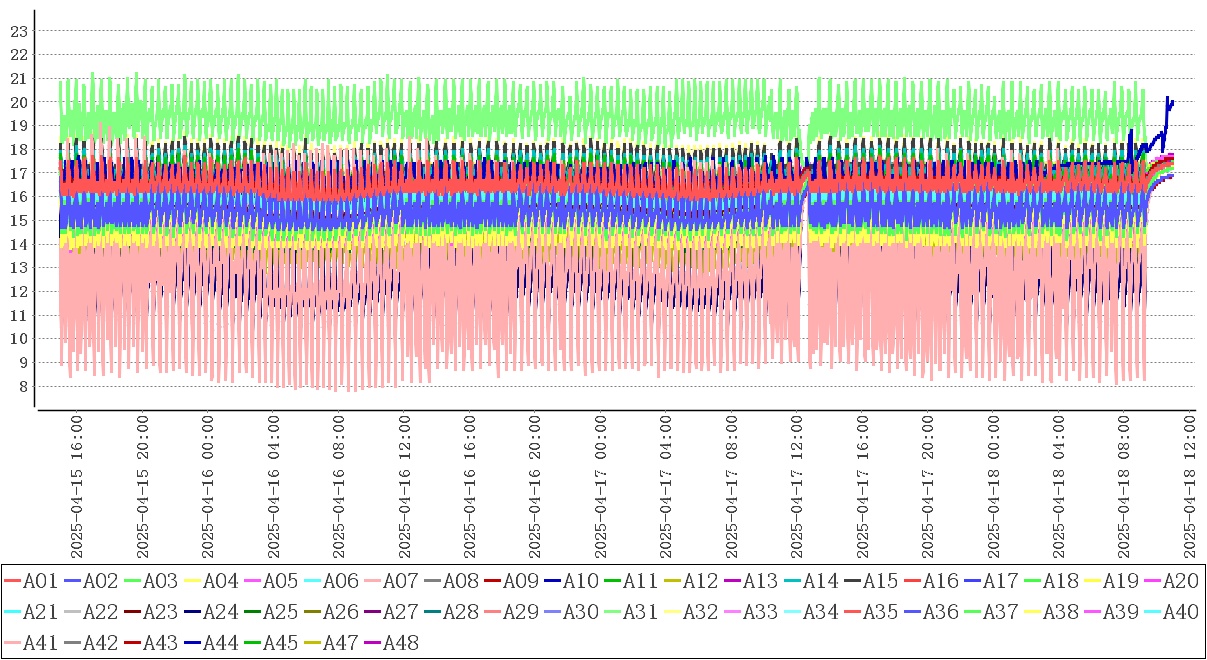Select the A48 legend item

click(x=400, y=643)
